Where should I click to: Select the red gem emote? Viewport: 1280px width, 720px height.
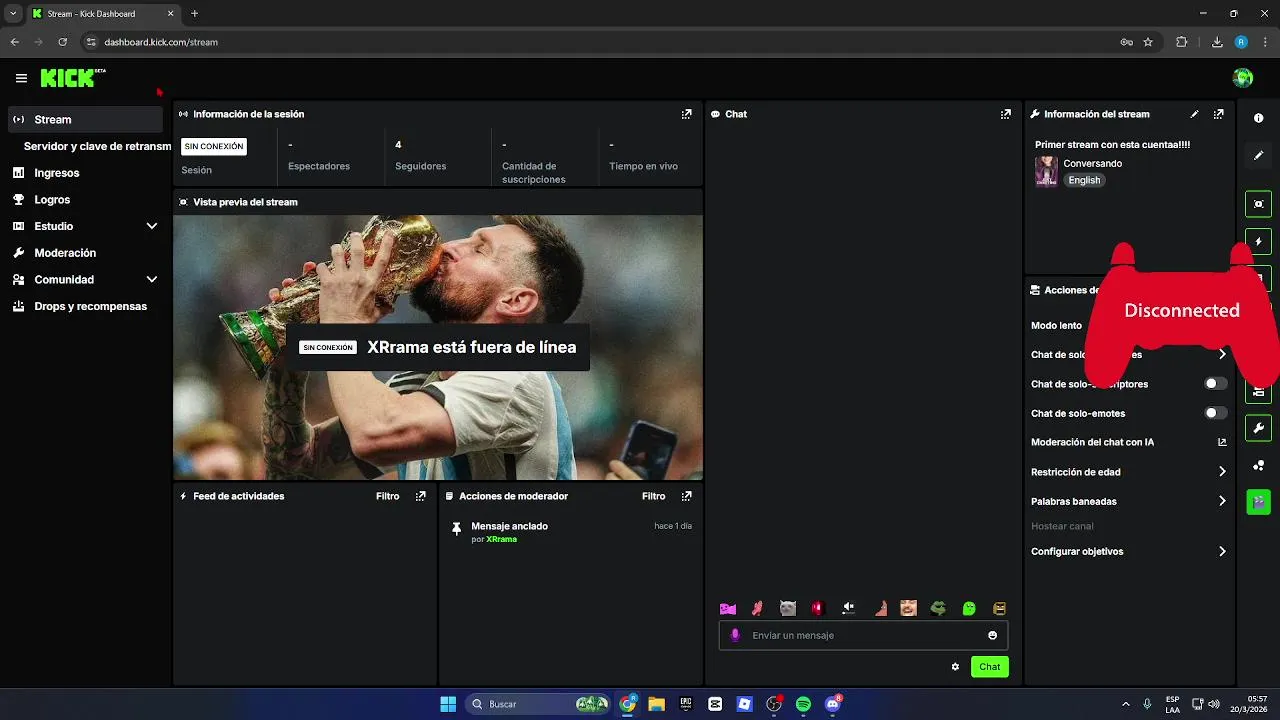tap(818, 608)
